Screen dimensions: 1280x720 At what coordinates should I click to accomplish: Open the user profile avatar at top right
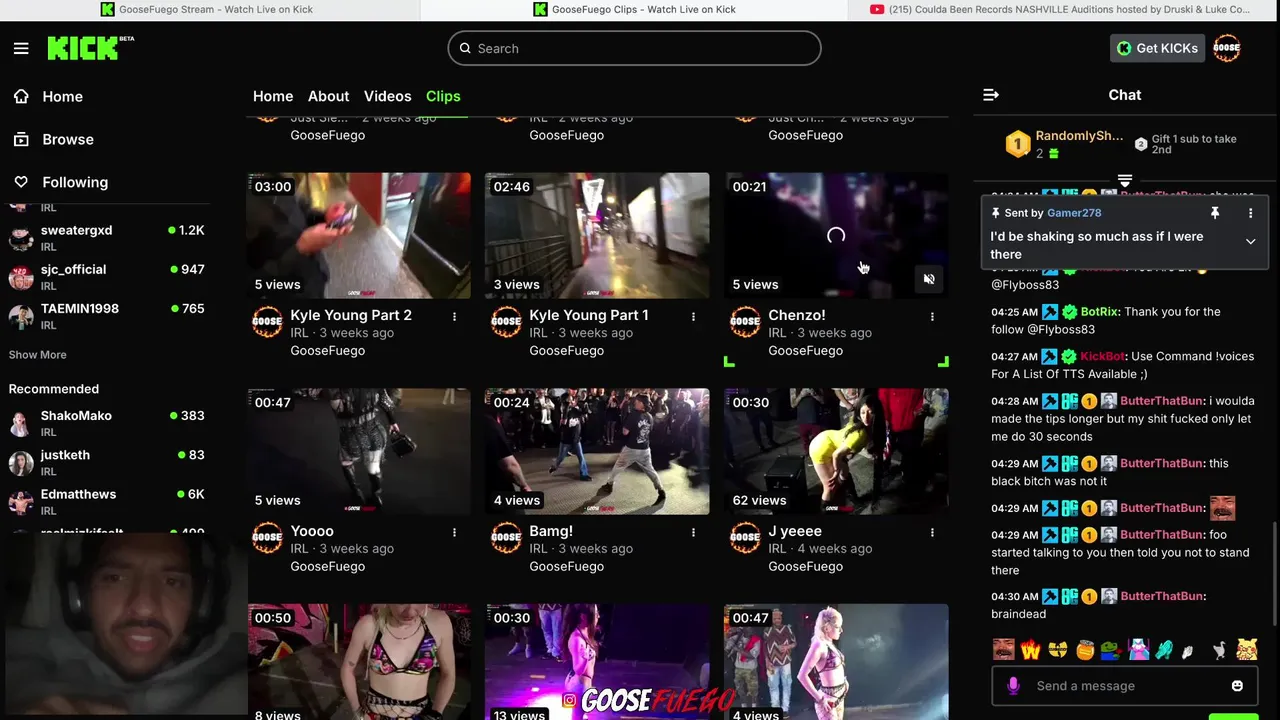[1226, 48]
